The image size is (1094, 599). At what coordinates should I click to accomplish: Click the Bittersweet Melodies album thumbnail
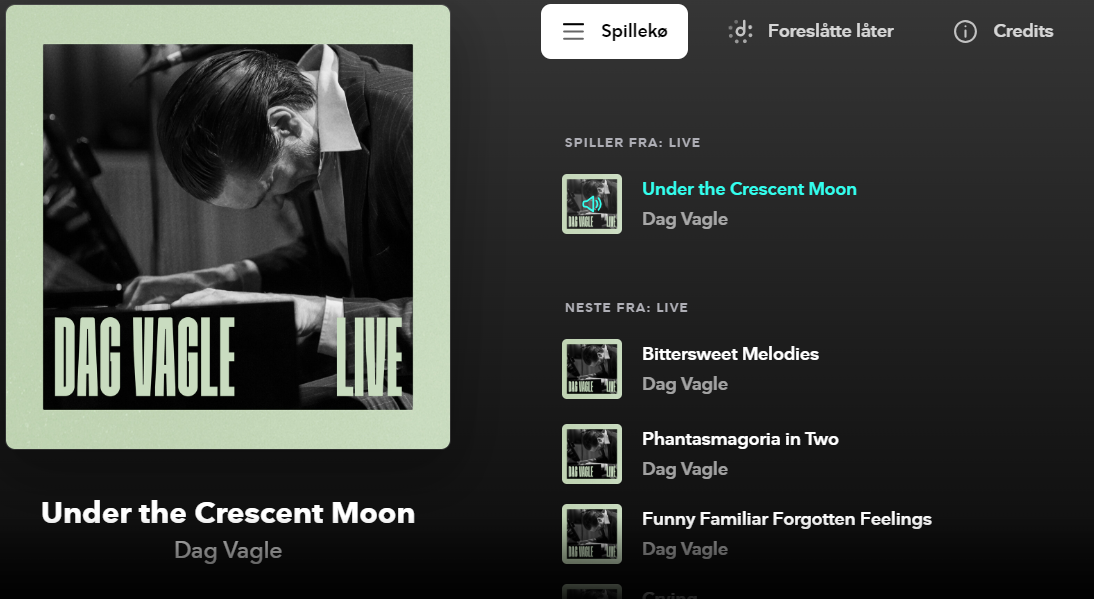coord(592,369)
